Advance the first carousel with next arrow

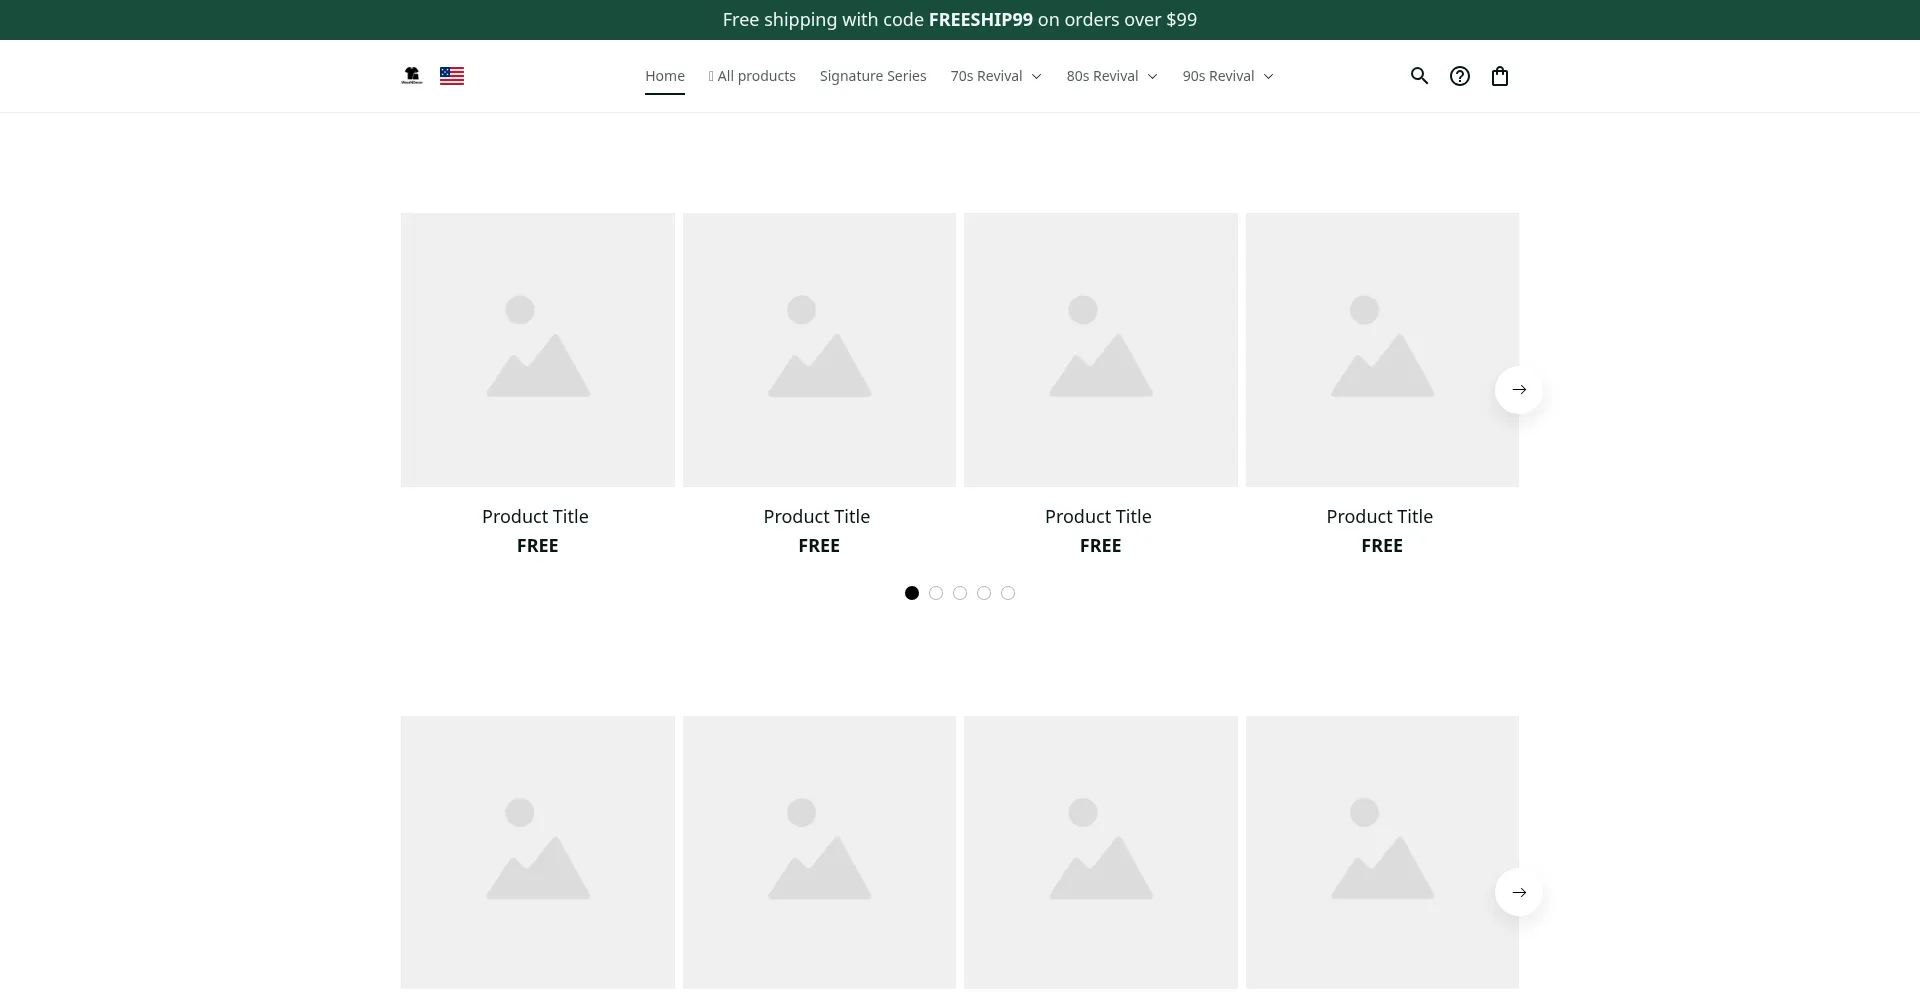(x=1518, y=389)
